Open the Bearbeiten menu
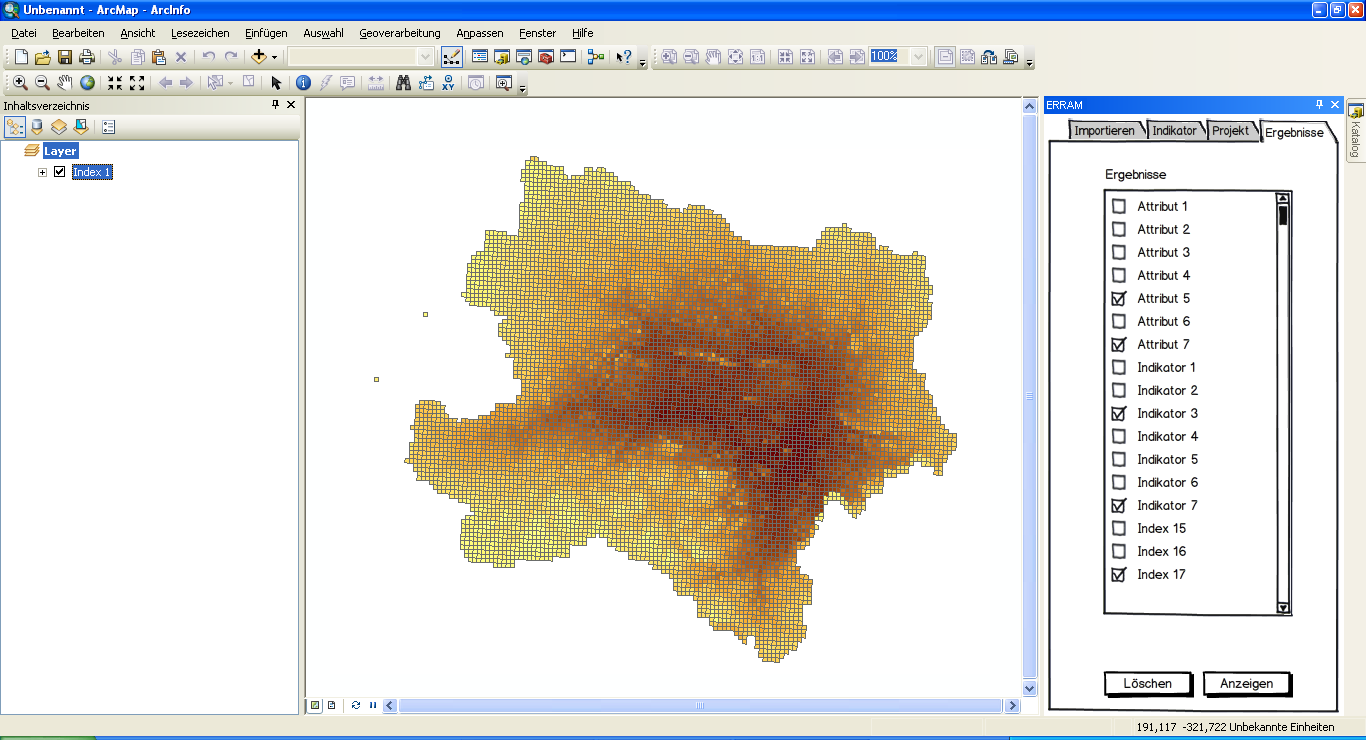 (78, 33)
